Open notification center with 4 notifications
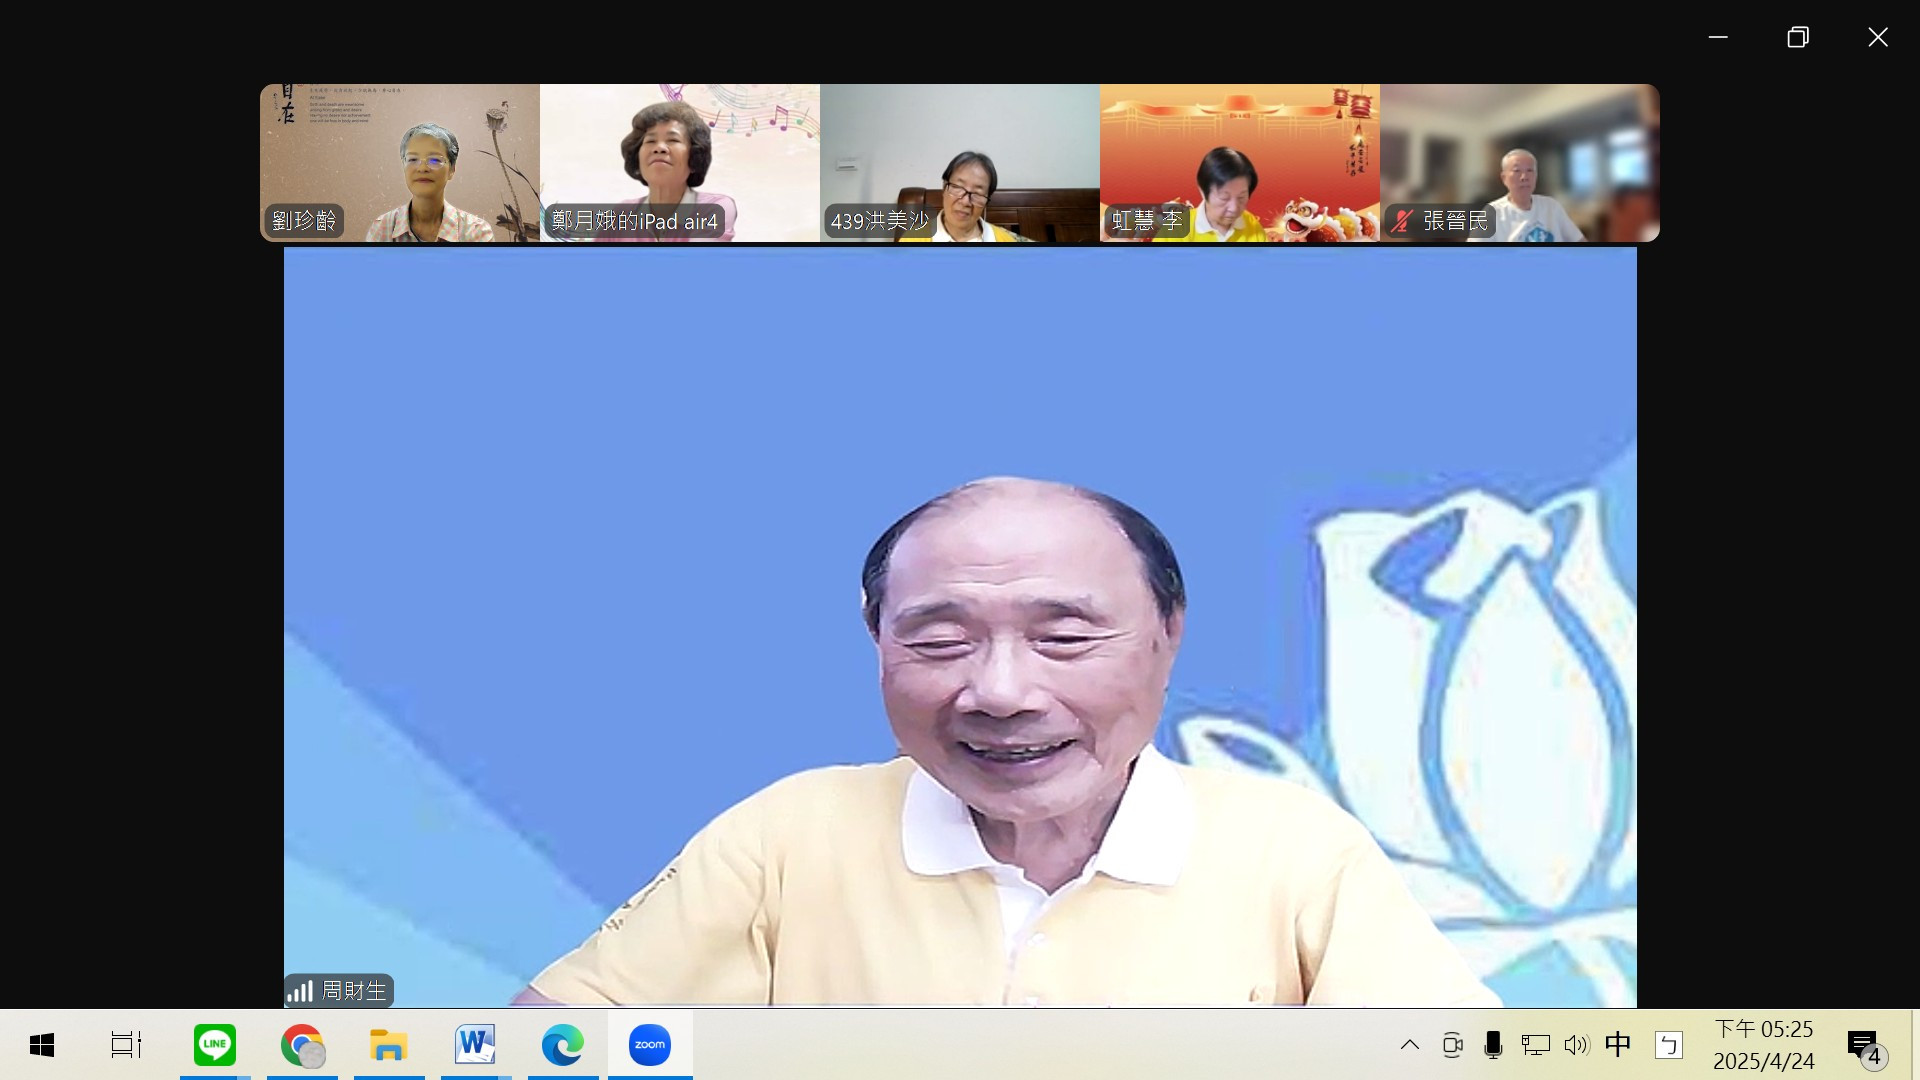 pos(1865,1046)
